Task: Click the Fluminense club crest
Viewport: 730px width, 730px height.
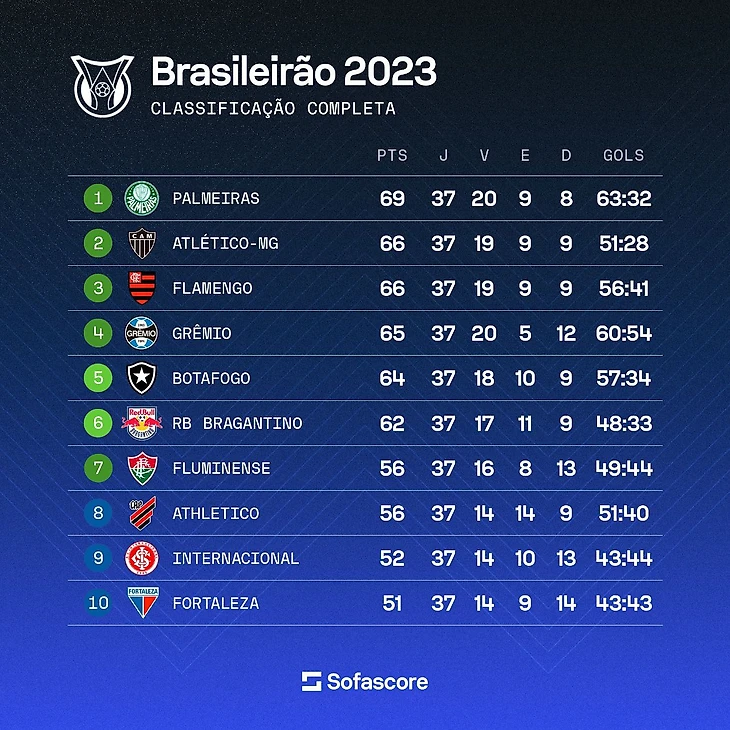Action: point(140,468)
